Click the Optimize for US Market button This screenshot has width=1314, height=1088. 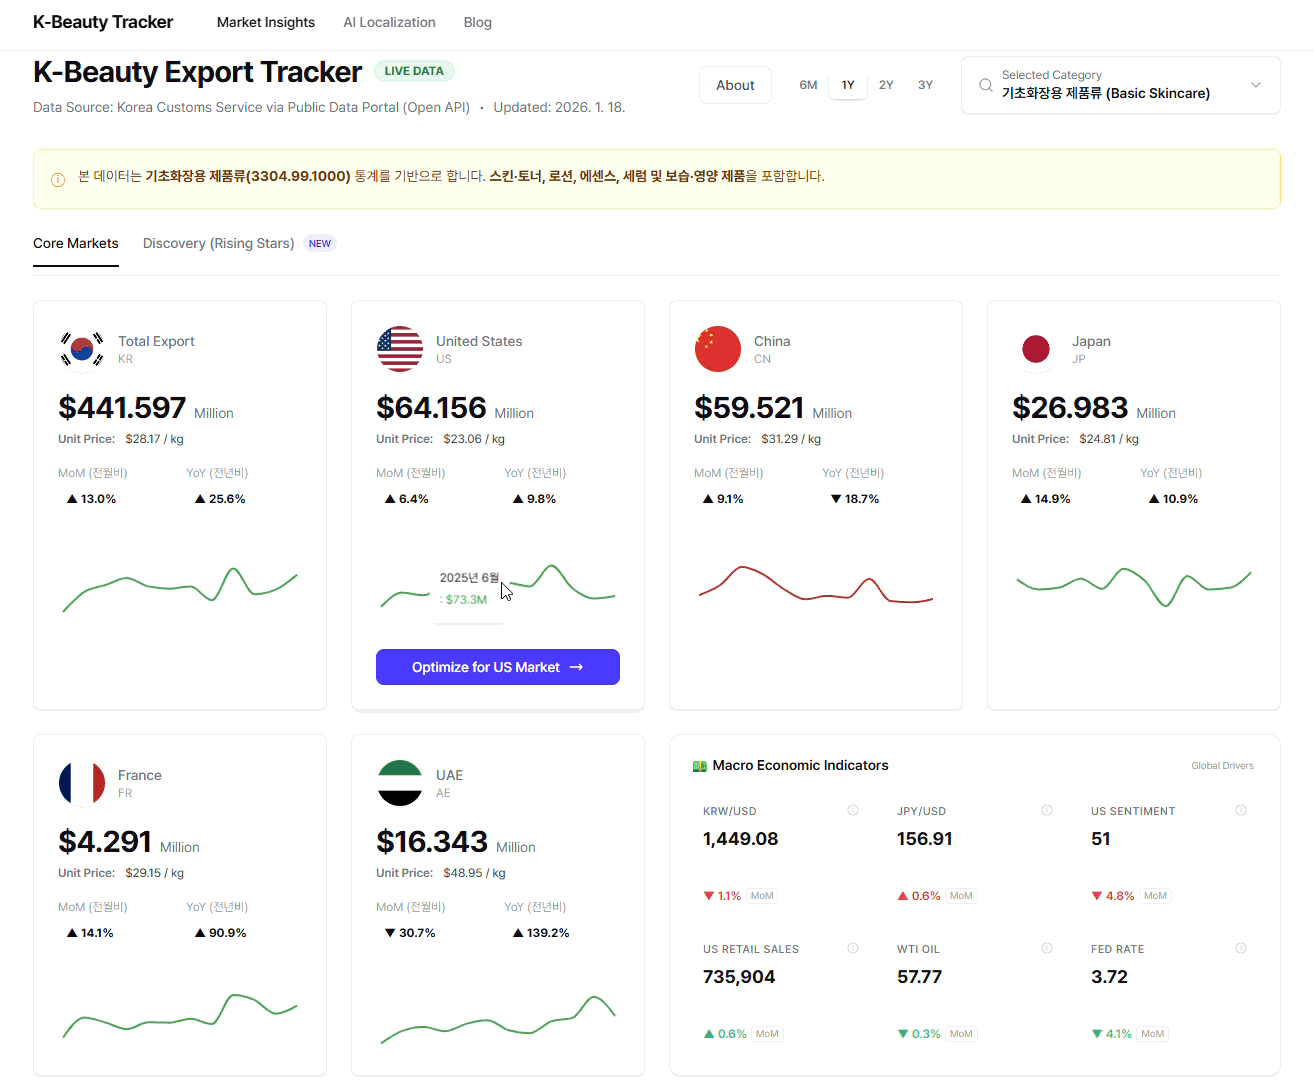[498, 667]
